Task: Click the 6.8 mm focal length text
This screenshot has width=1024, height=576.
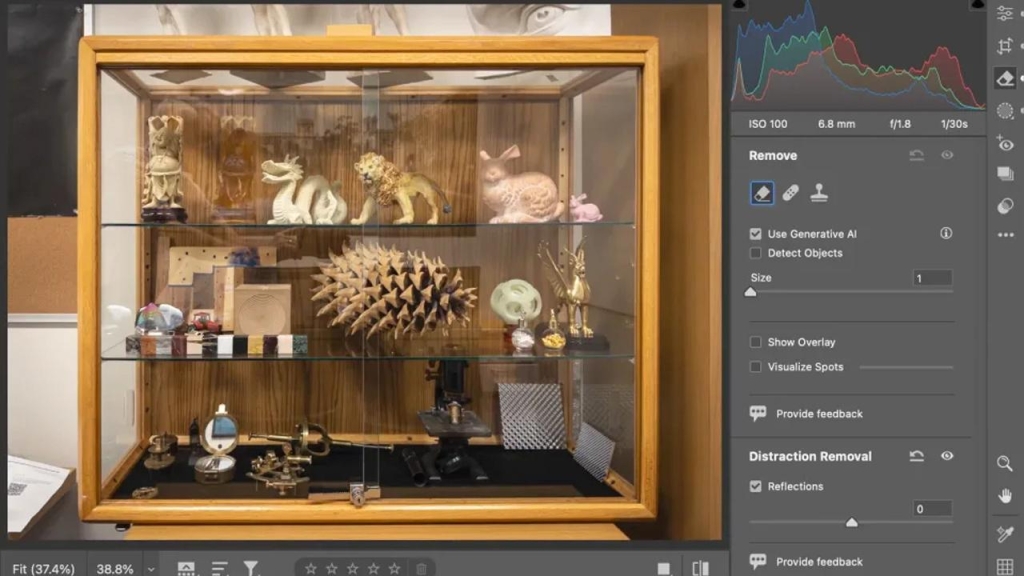Action: pos(837,124)
